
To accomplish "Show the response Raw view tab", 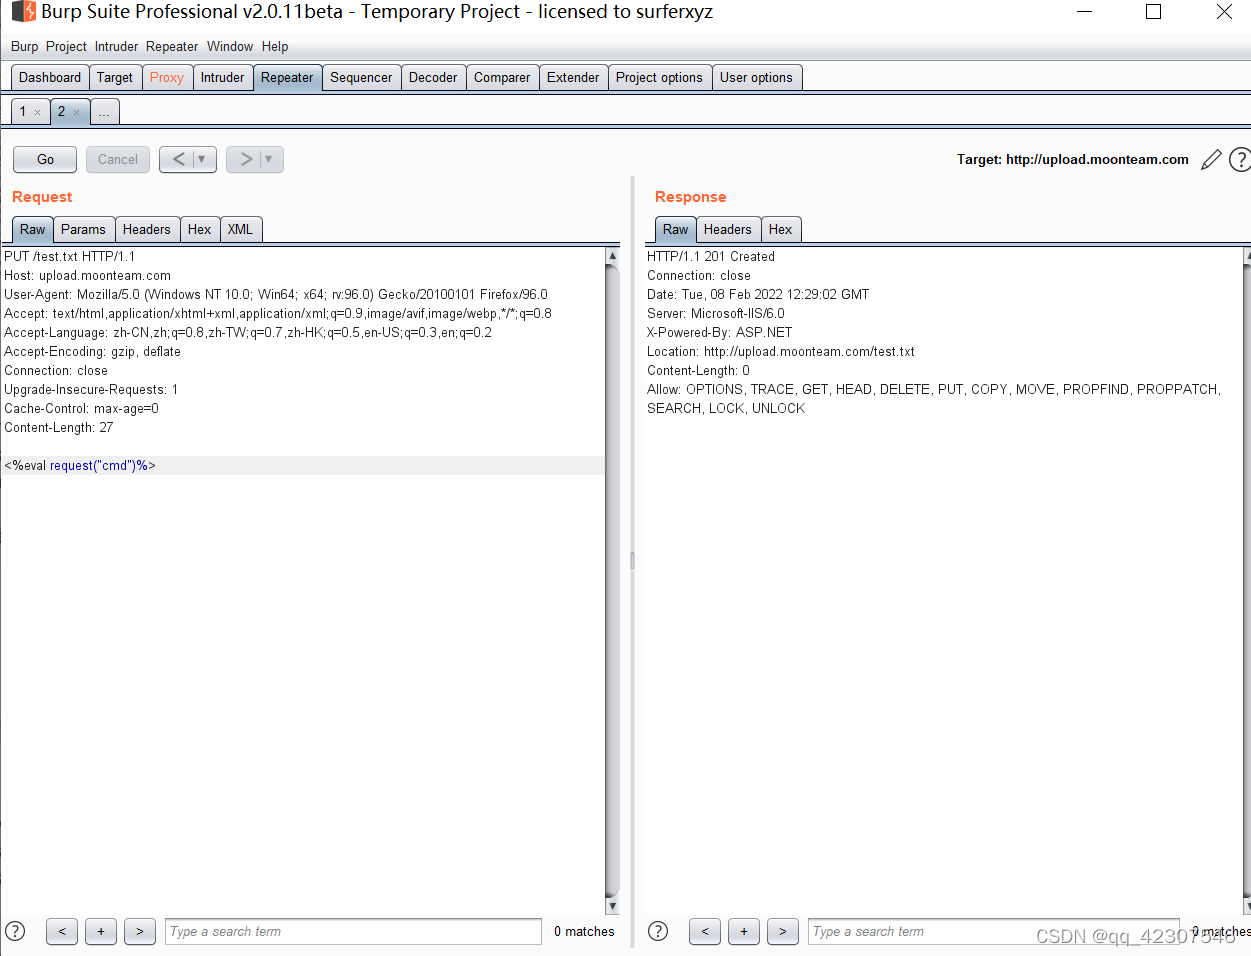I will coord(676,229).
